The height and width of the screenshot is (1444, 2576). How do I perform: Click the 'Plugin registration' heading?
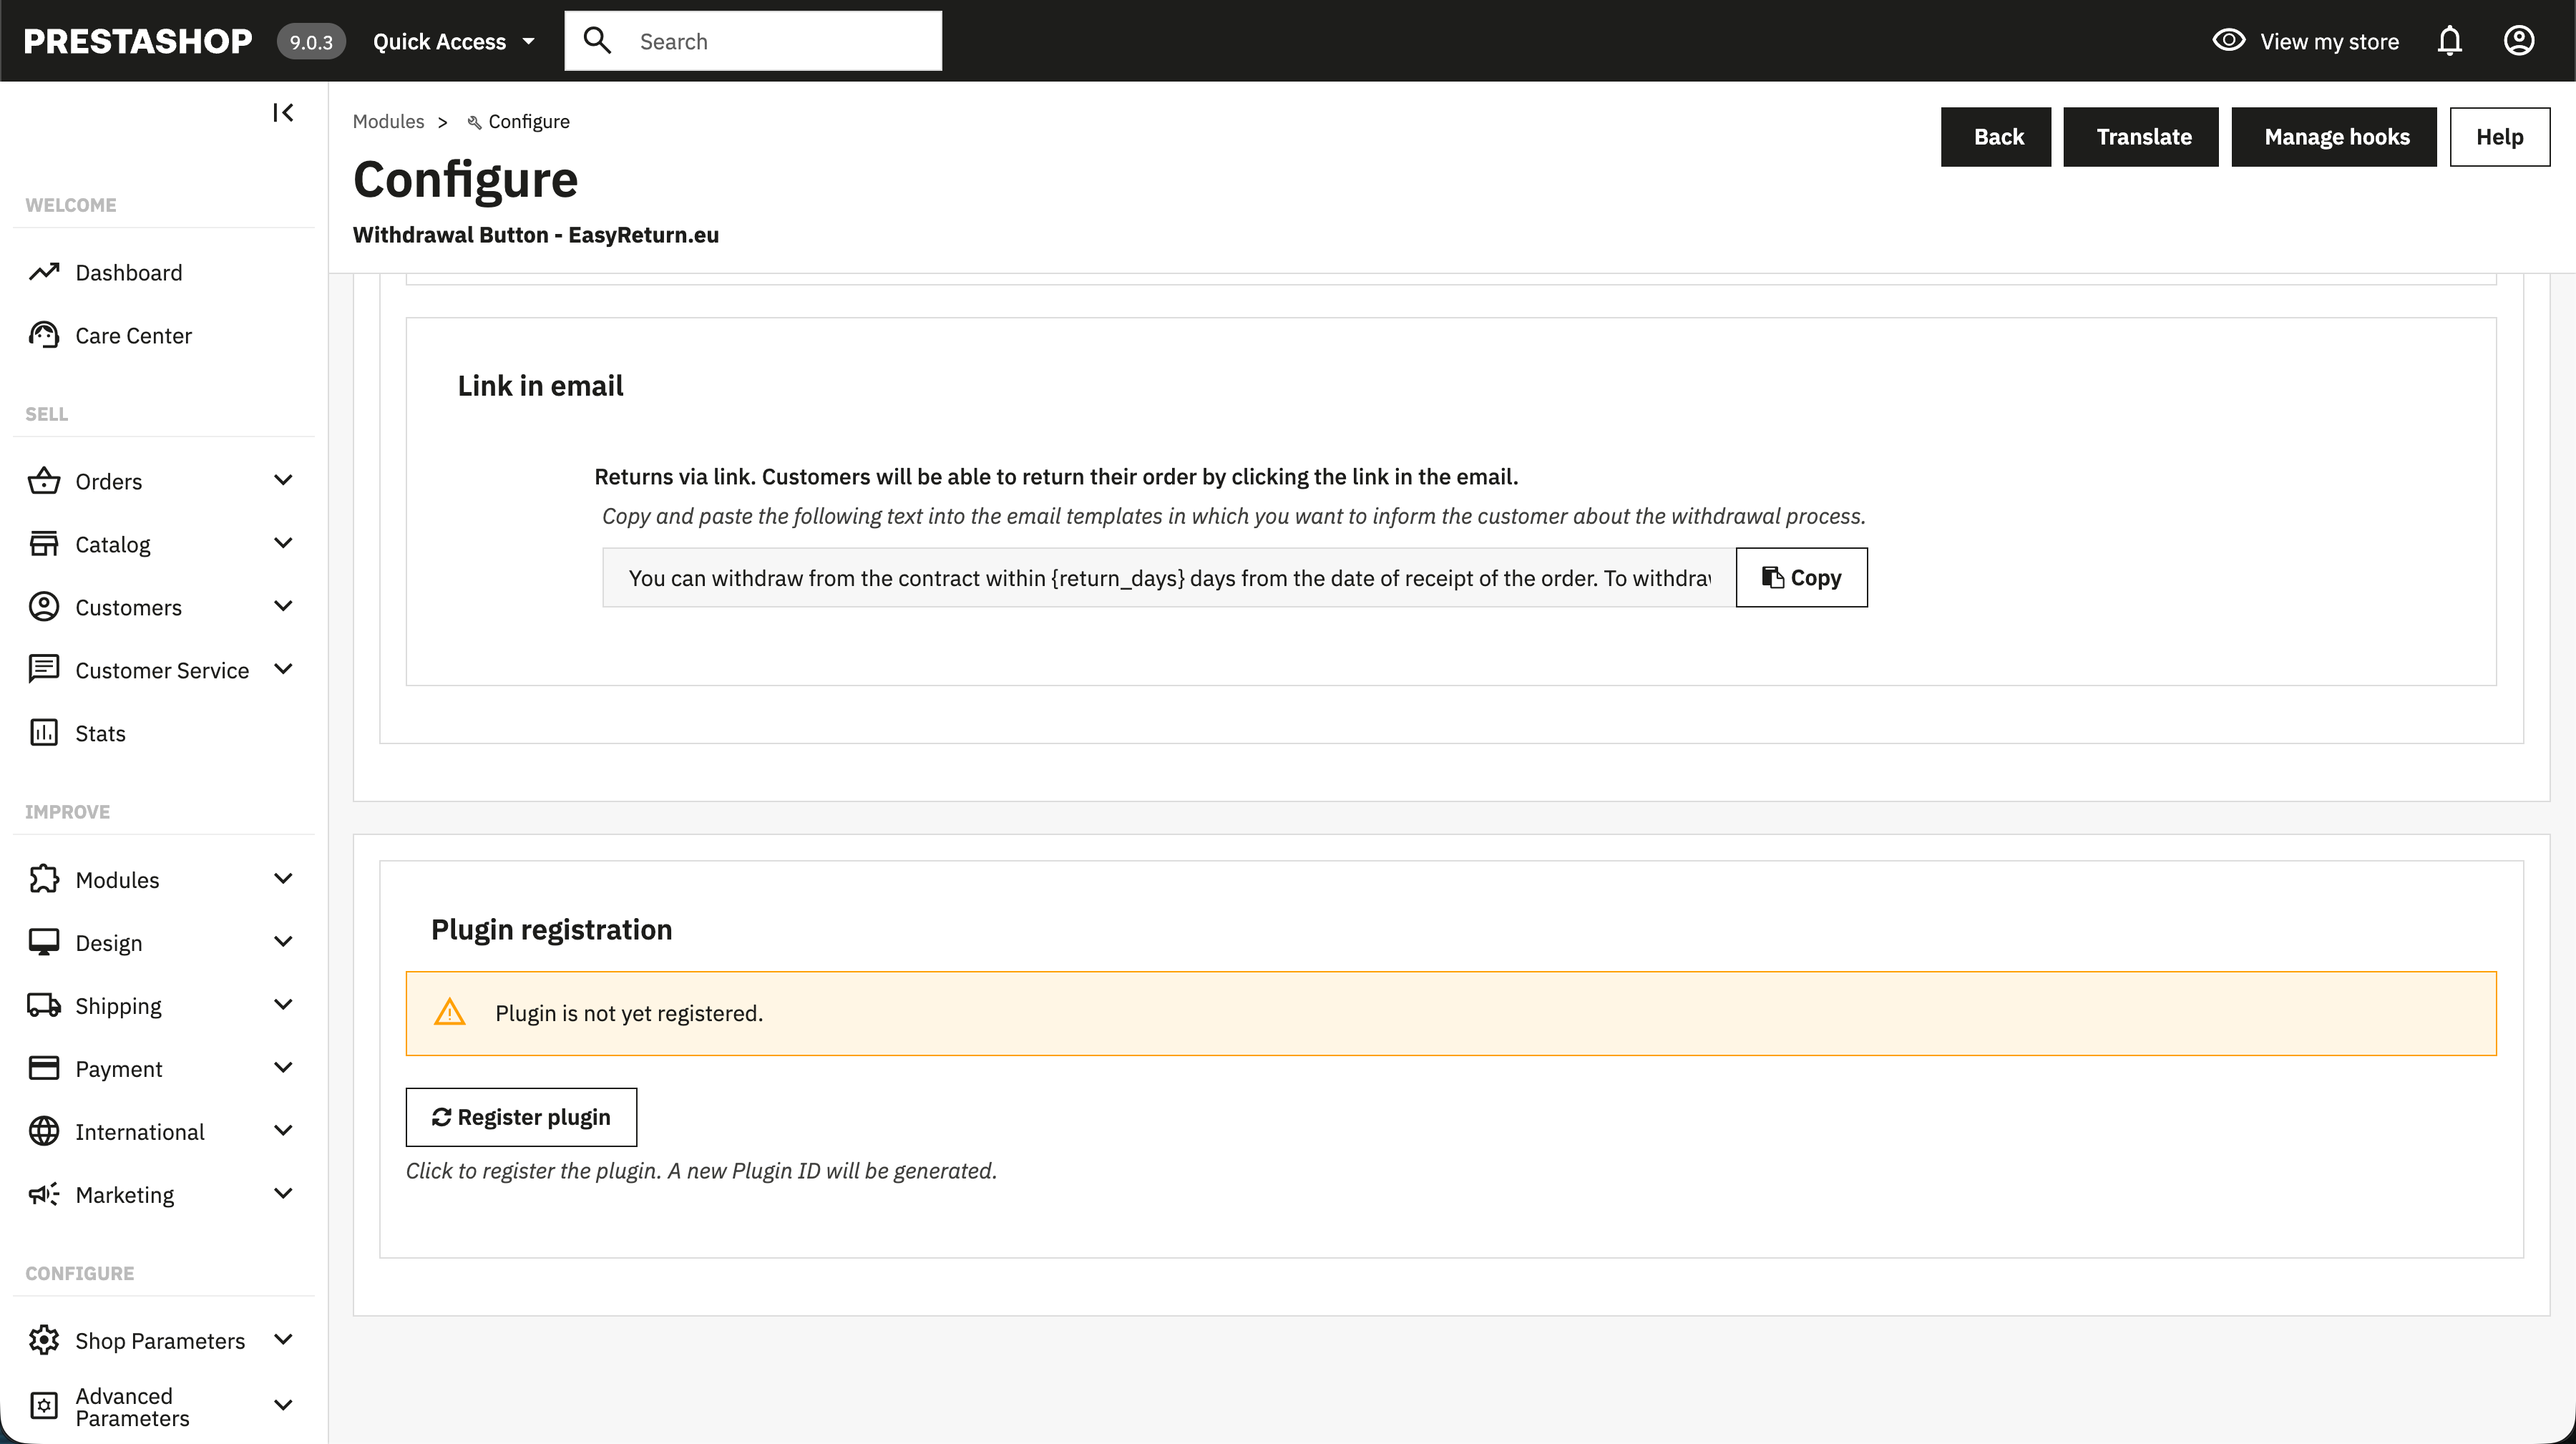coord(551,930)
